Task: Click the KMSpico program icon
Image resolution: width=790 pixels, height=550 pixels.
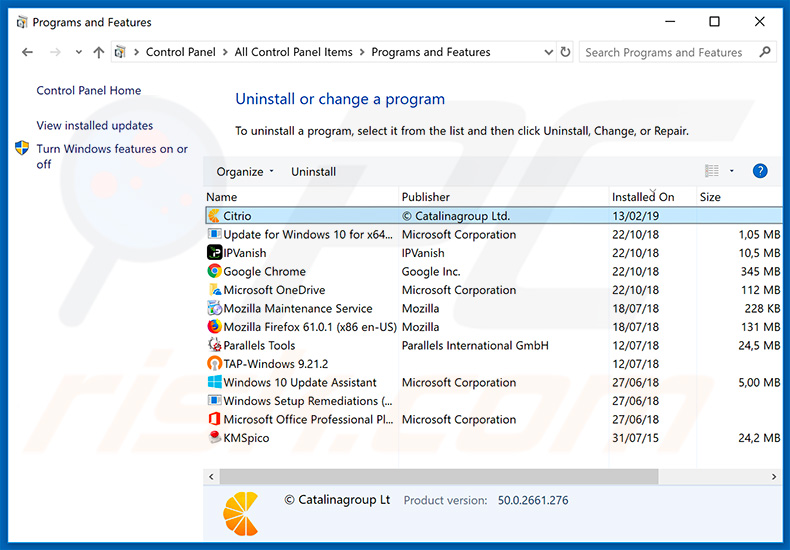Action: point(214,438)
